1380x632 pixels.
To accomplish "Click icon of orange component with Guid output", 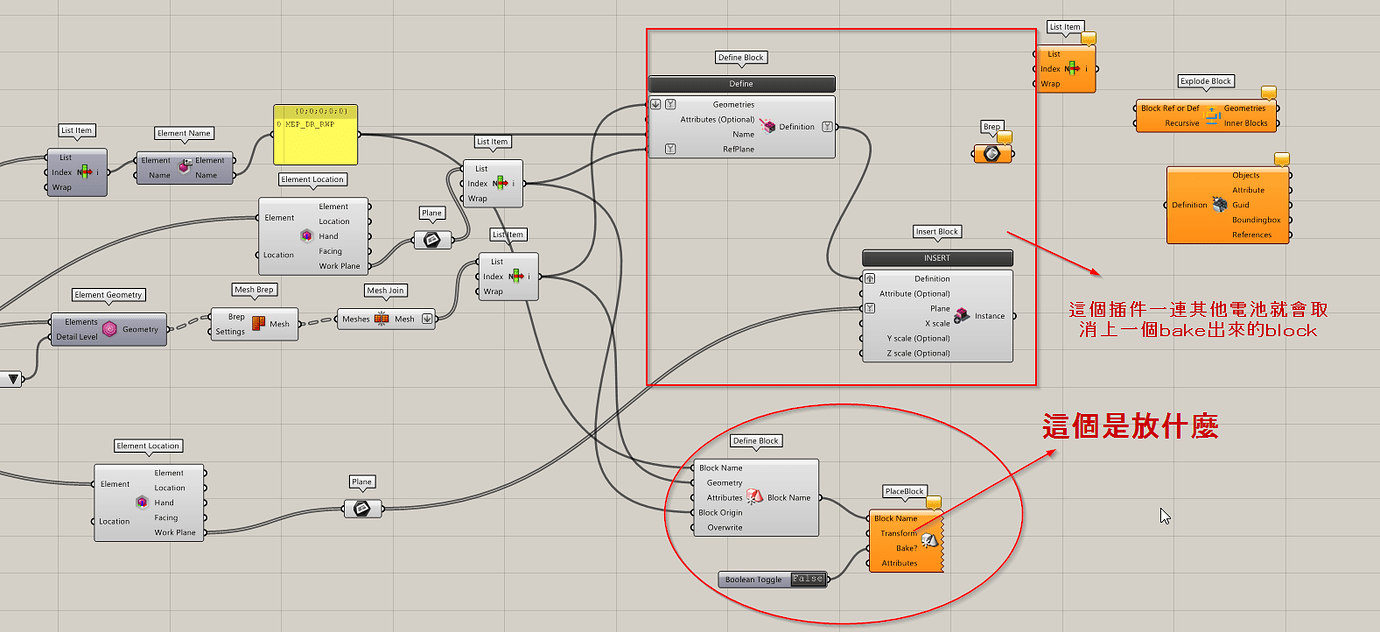I will coord(1219,205).
